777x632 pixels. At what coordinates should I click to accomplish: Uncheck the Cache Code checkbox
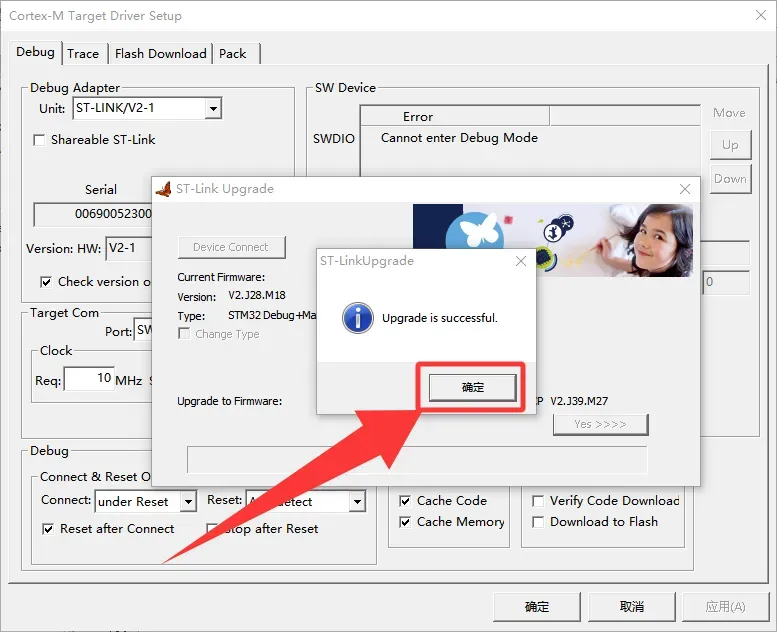click(405, 501)
